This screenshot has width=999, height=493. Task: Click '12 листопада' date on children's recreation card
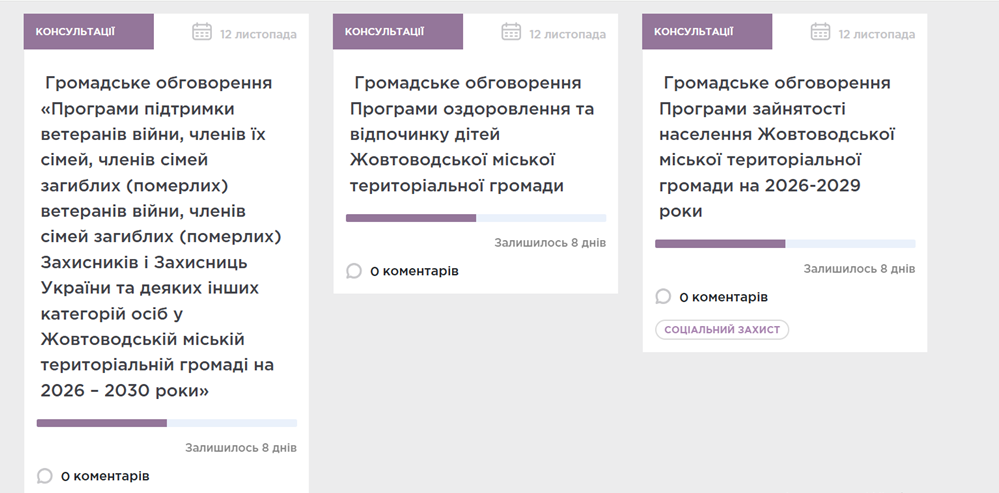[567, 34]
